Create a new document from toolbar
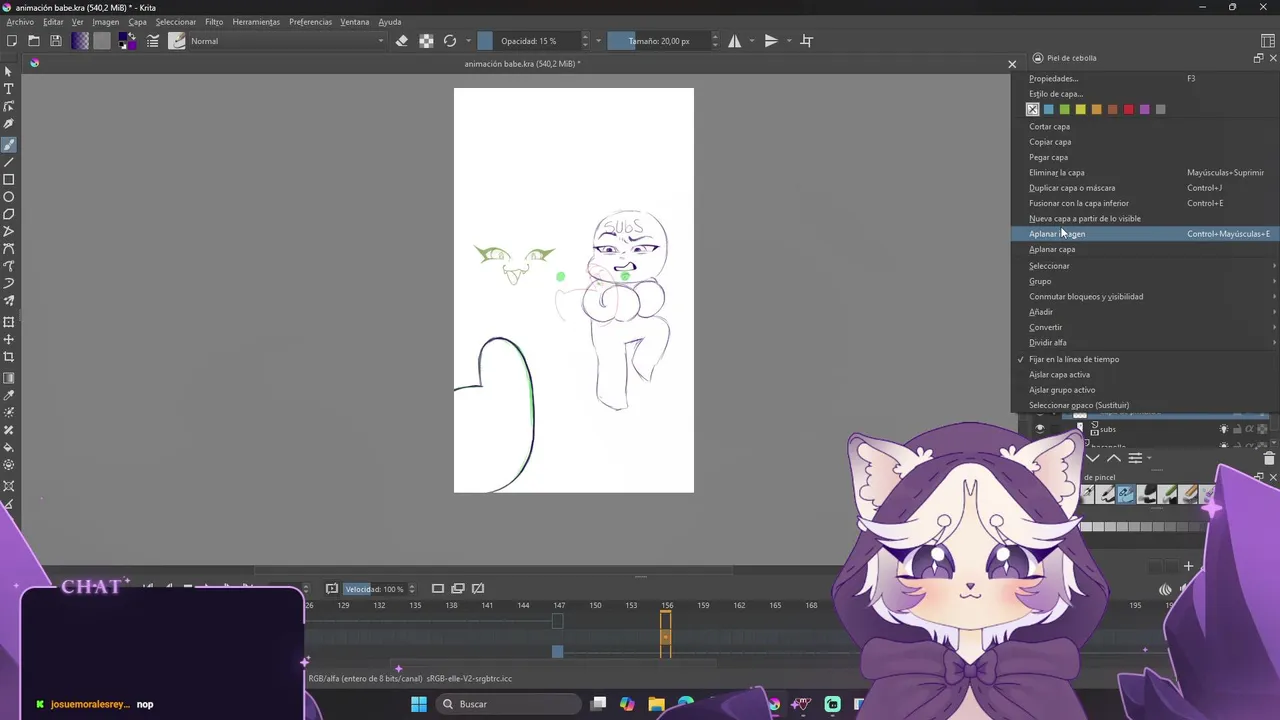 pos(11,41)
